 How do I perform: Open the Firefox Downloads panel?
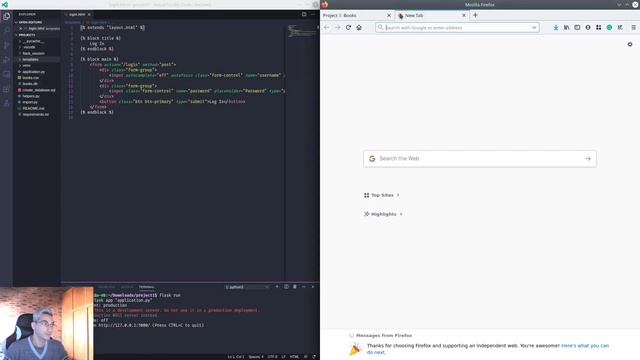click(x=556, y=27)
